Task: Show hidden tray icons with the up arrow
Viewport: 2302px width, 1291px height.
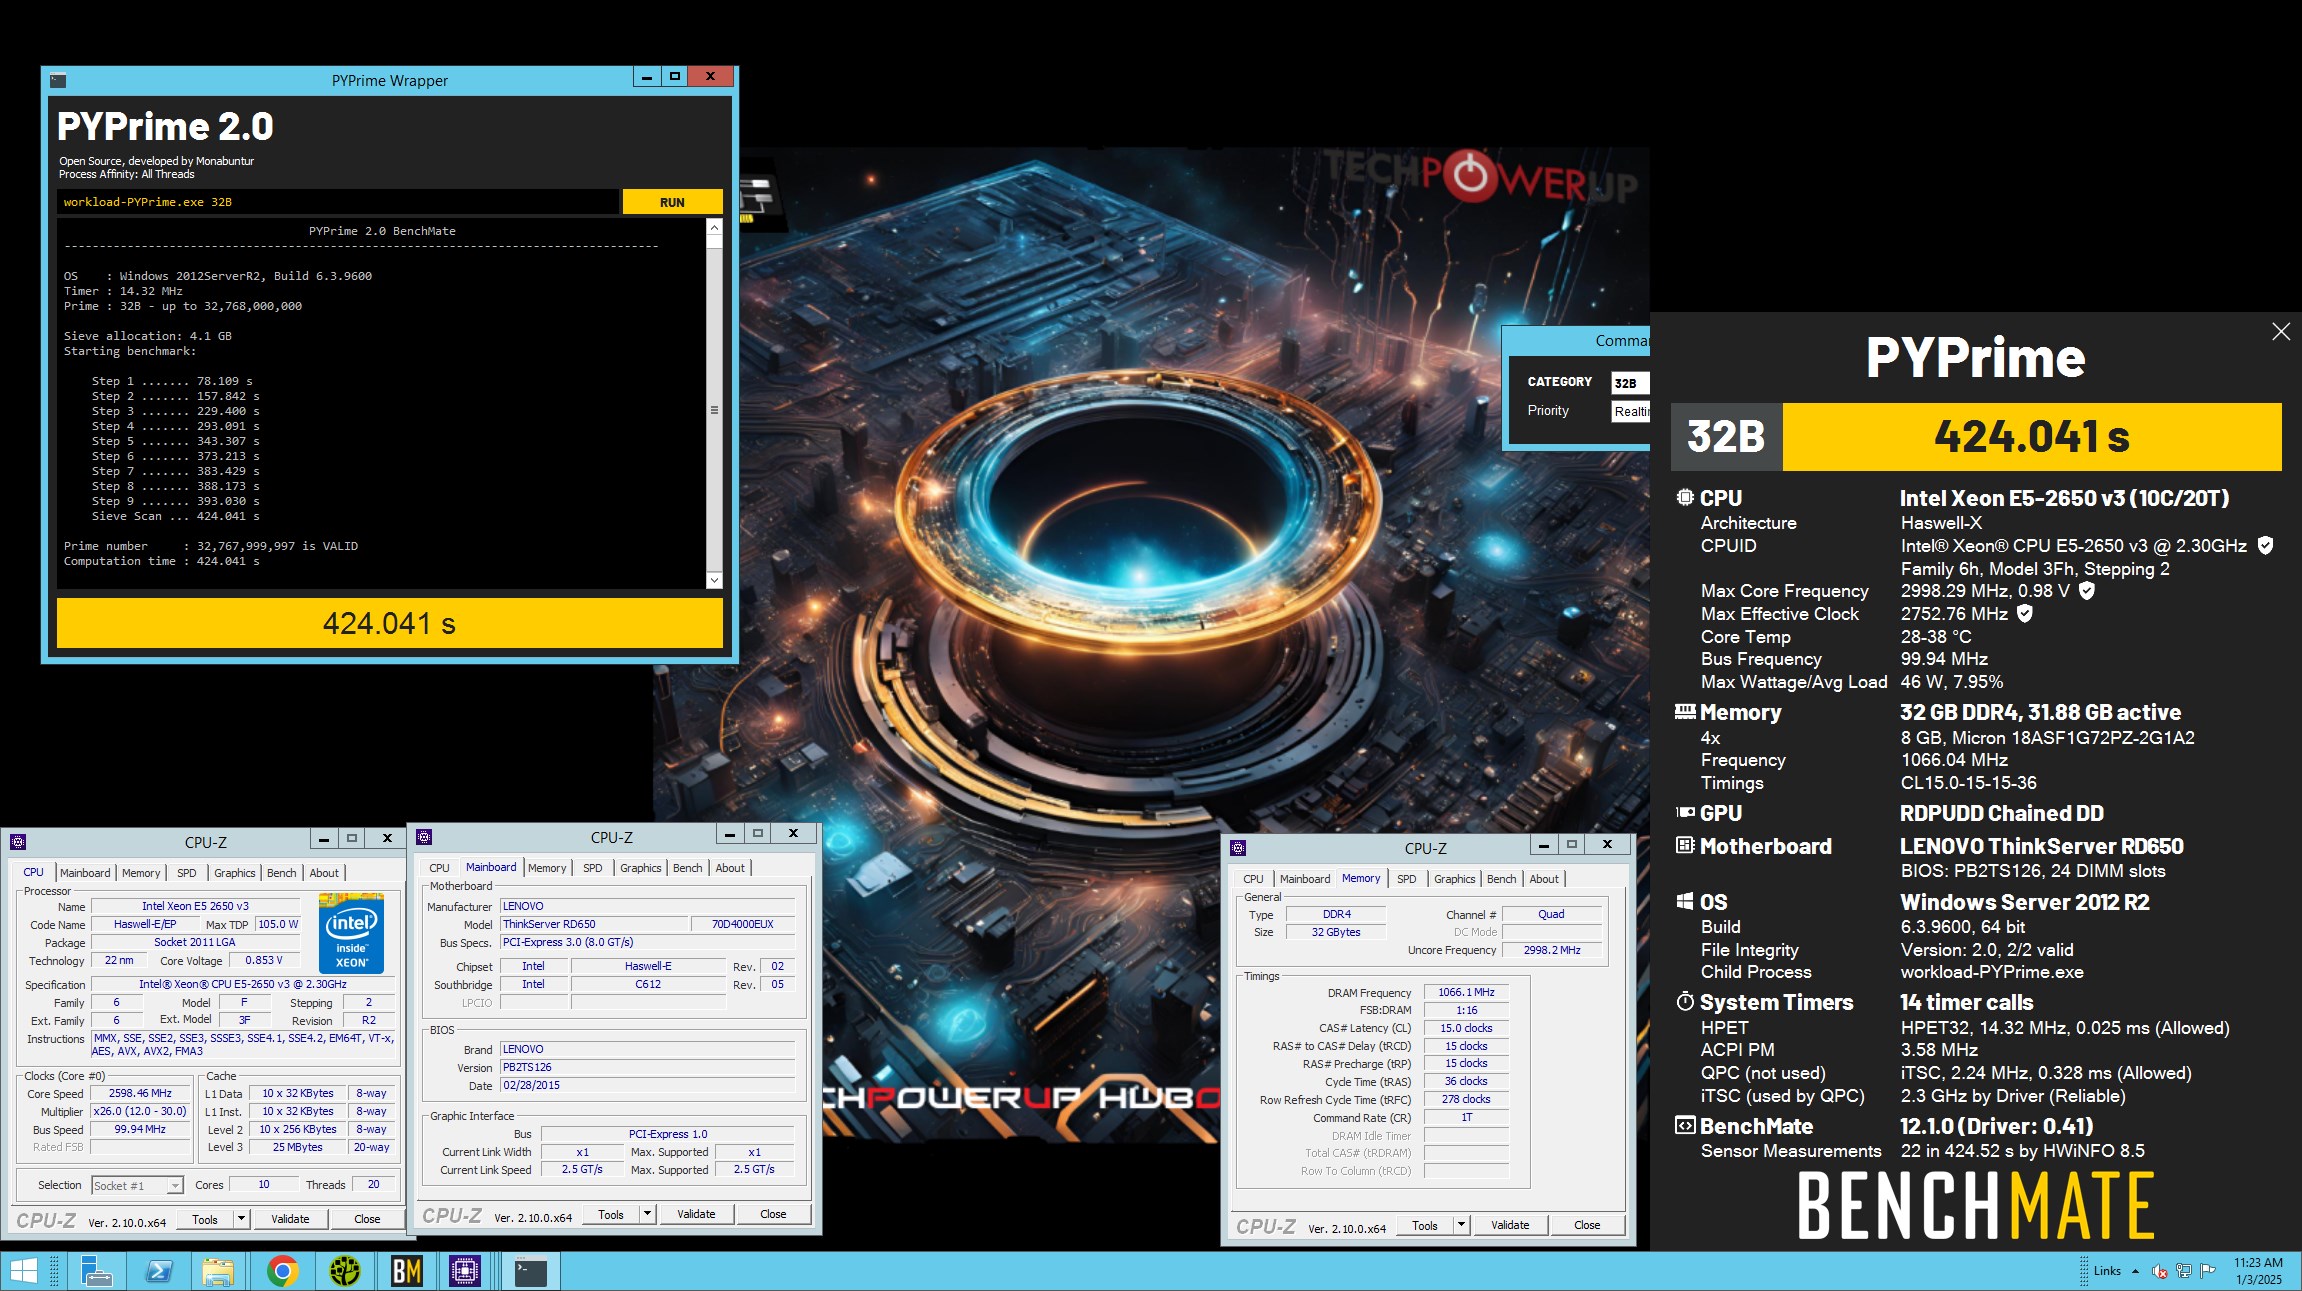Action: [2135, 1271]
